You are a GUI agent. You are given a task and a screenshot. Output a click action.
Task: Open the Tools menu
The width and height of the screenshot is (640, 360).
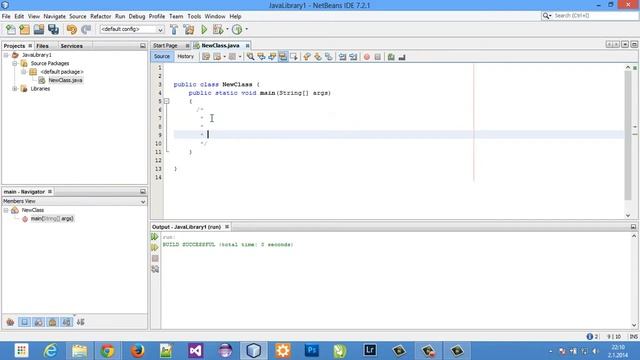click(x=194, y=16)
